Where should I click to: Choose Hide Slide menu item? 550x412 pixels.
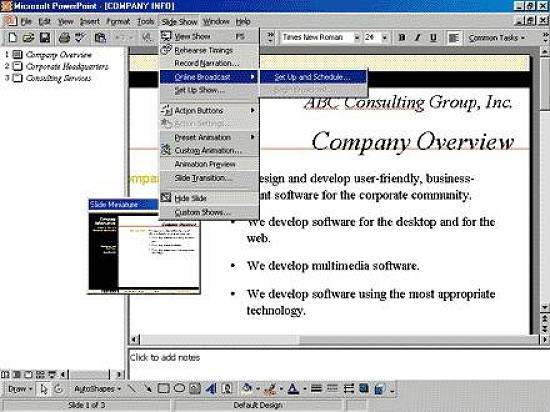(x=209, y=198)
